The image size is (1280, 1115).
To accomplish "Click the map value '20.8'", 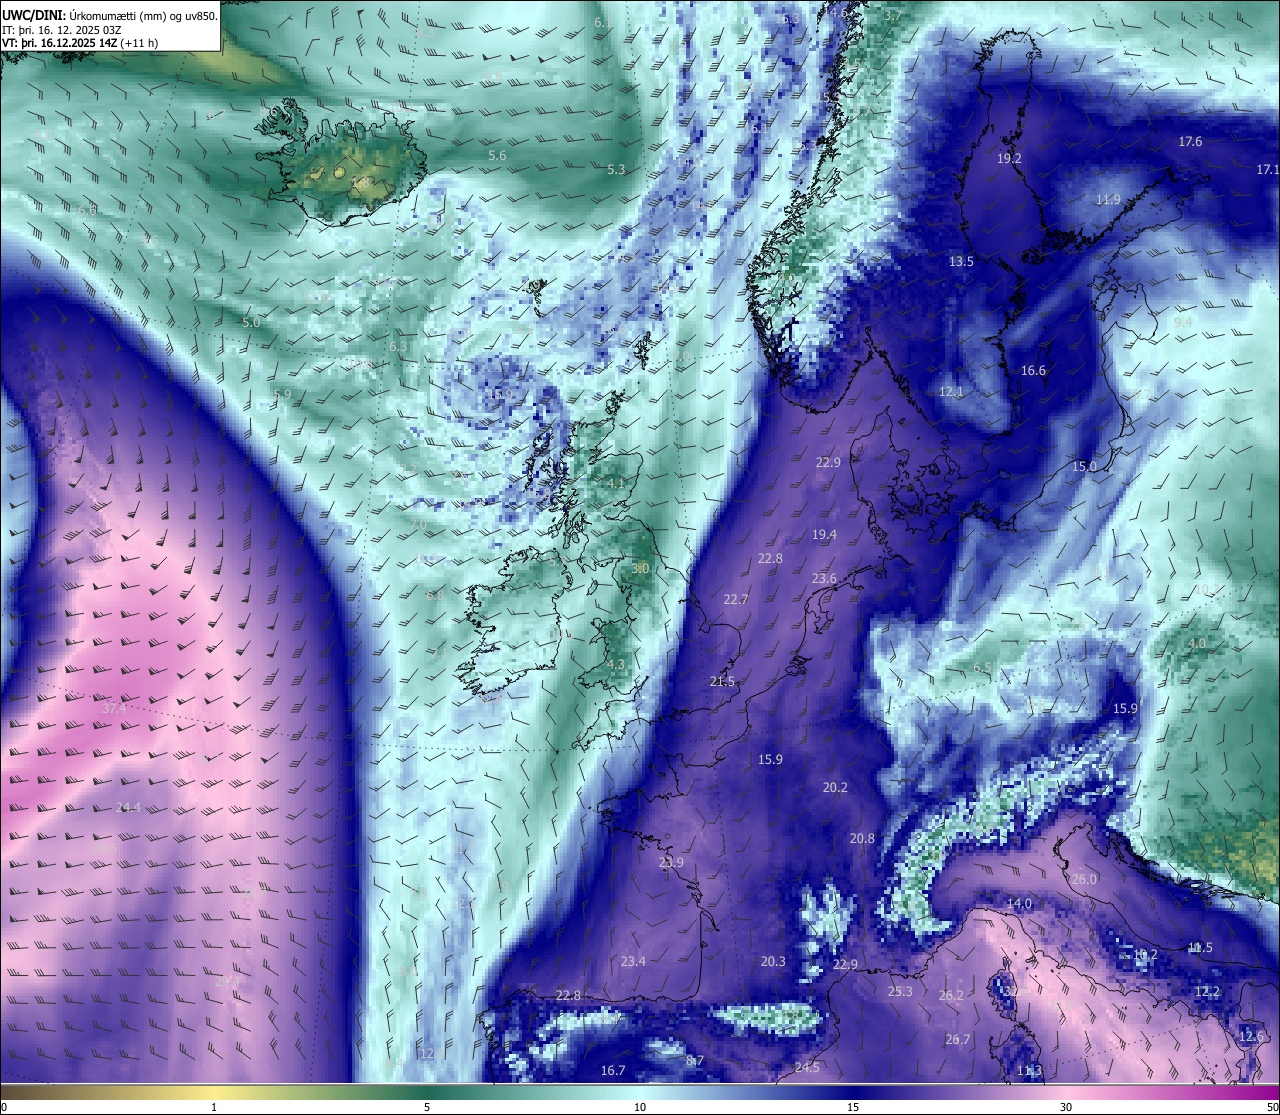I will click(x=862, y=839).
